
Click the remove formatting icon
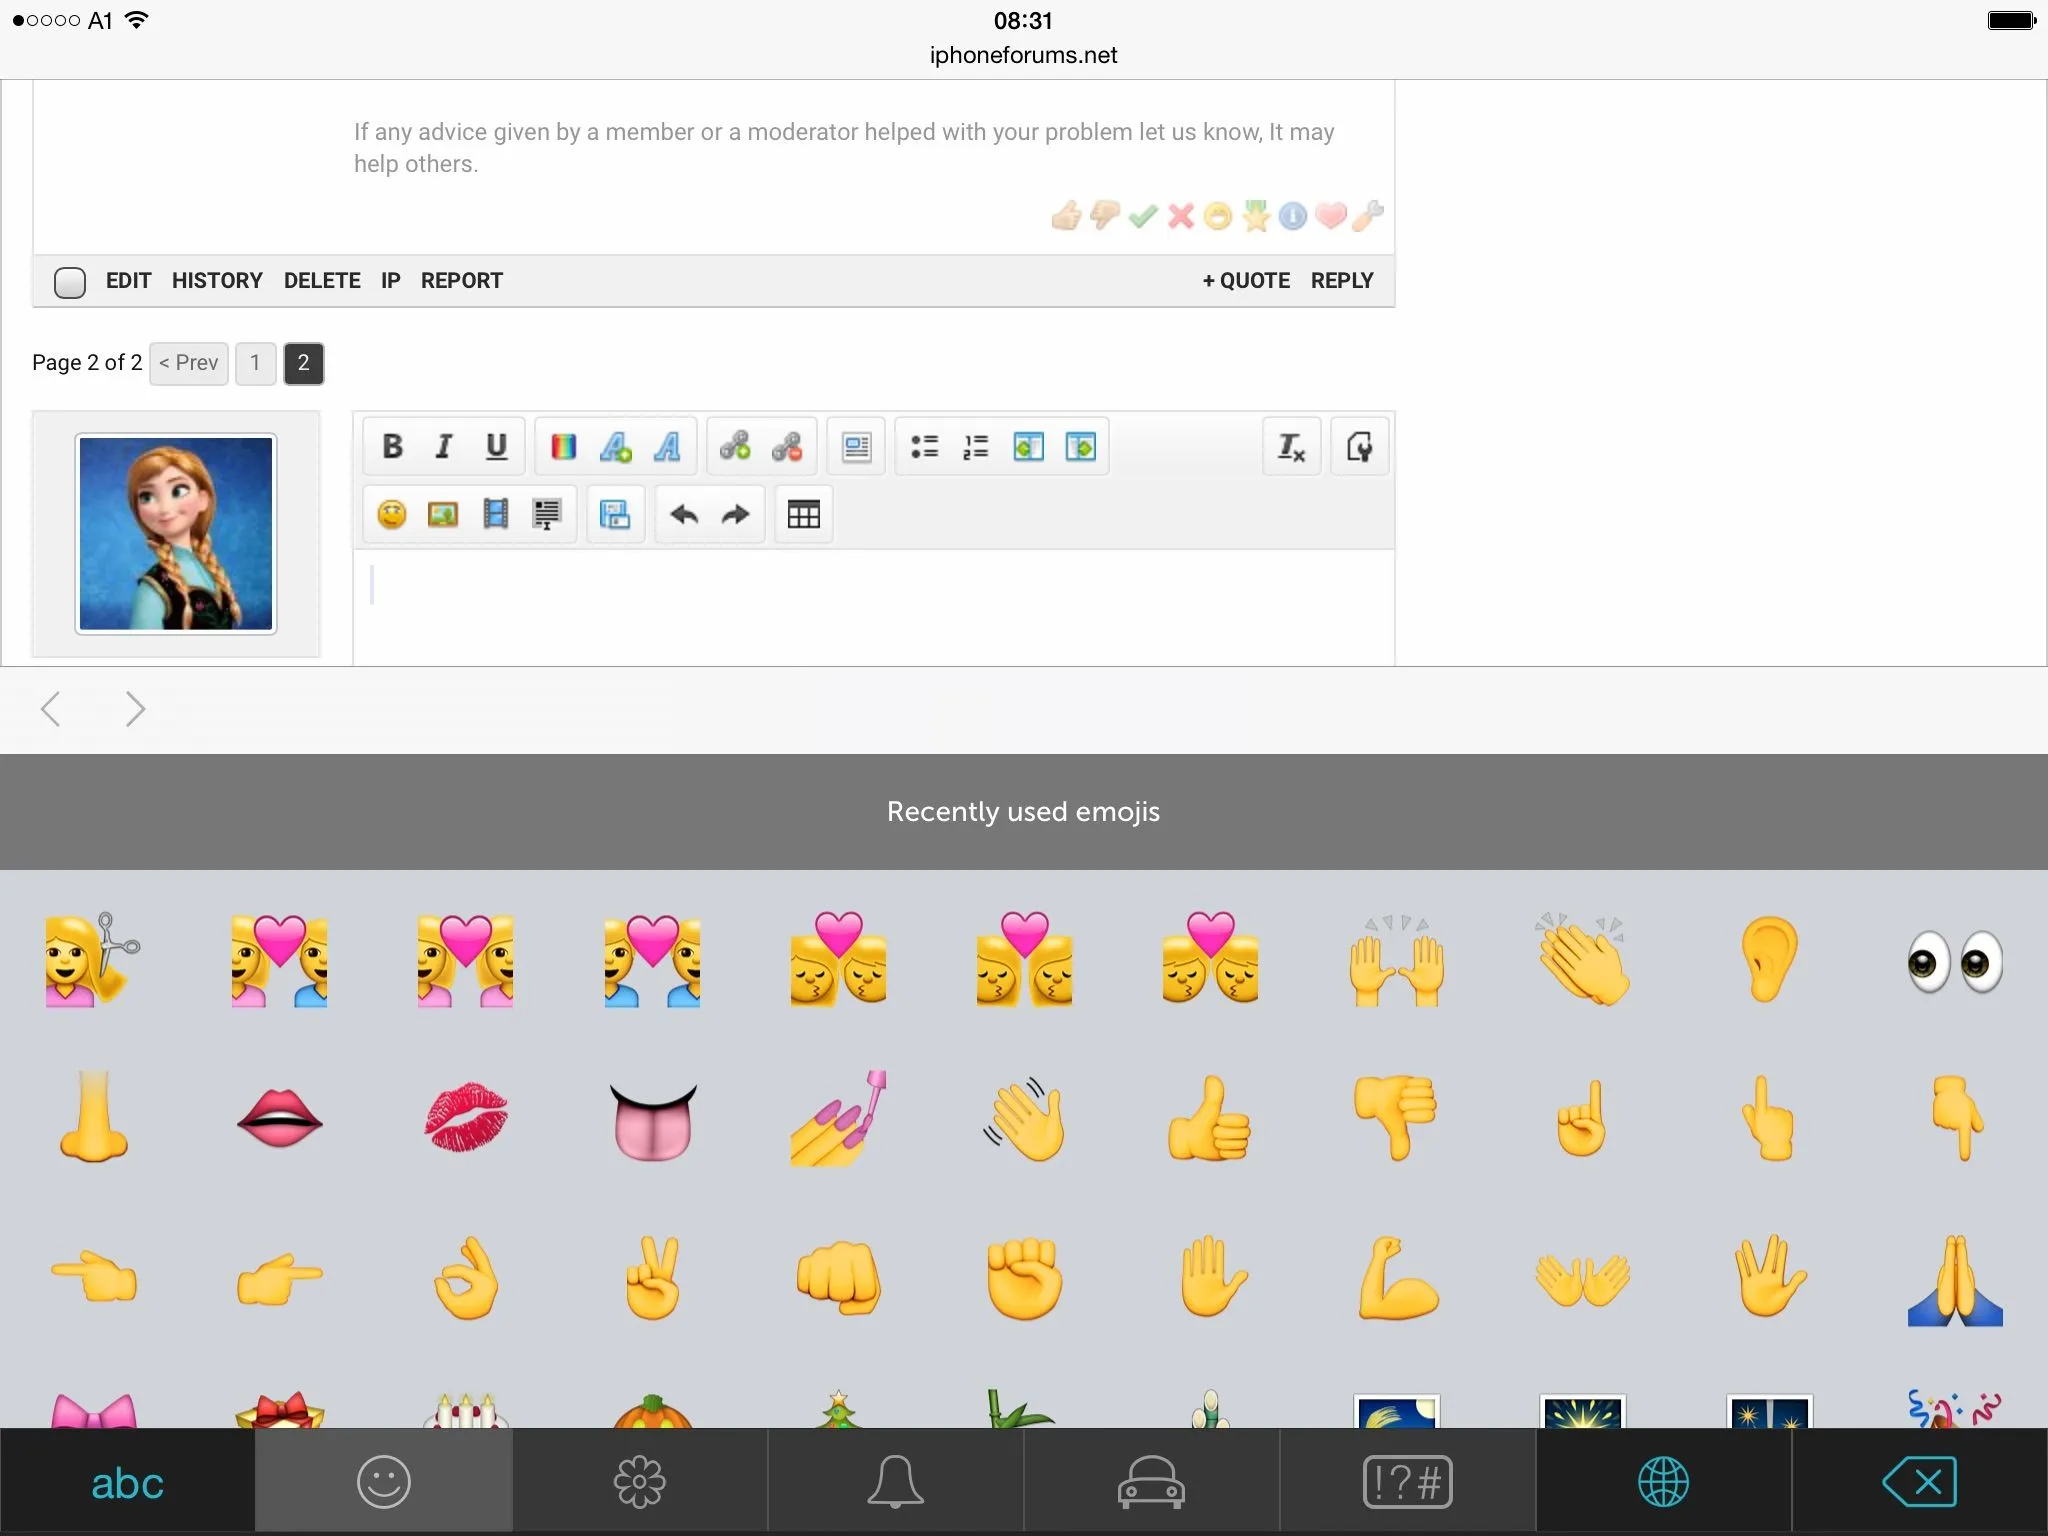tap(1291, 446)
